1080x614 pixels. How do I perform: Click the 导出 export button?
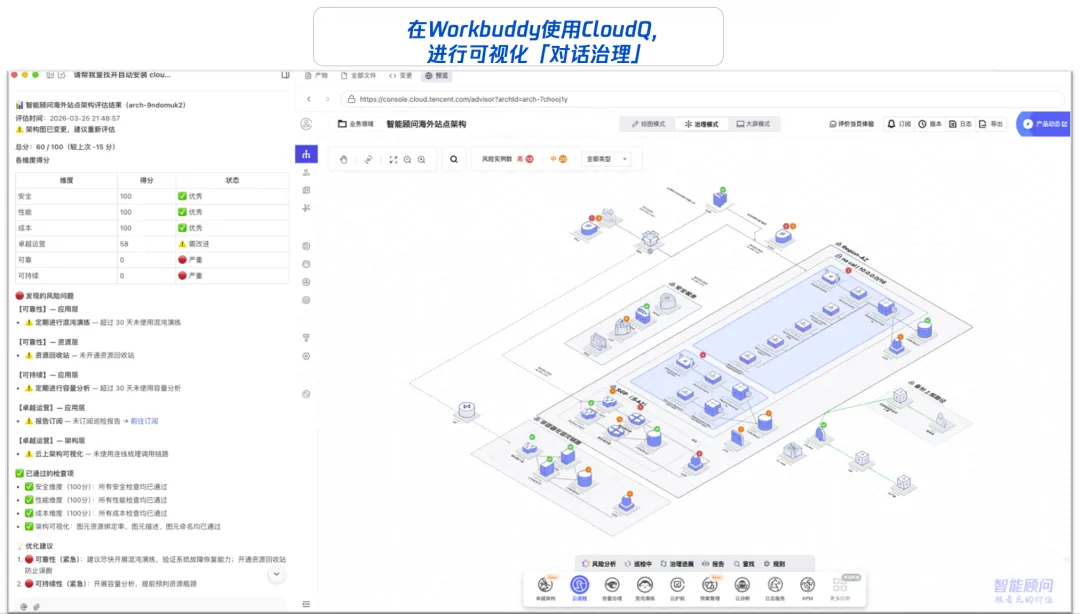(990, 124)
